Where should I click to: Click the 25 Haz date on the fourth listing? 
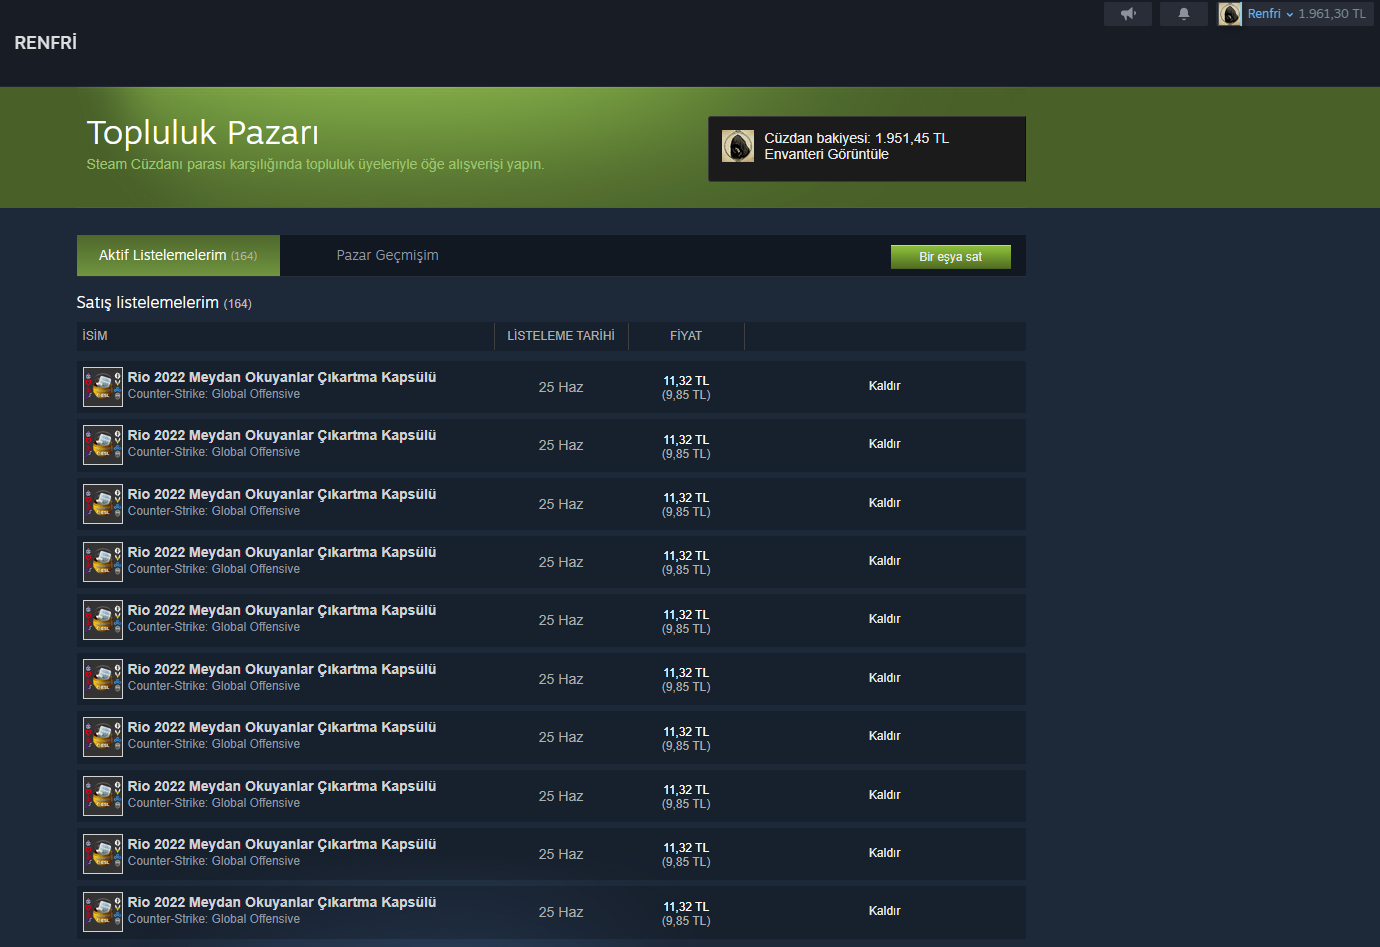561,562
